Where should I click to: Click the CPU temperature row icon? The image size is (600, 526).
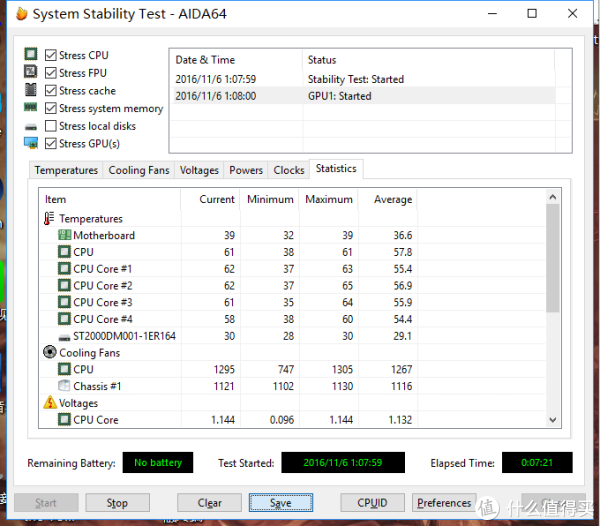point(64,252)
